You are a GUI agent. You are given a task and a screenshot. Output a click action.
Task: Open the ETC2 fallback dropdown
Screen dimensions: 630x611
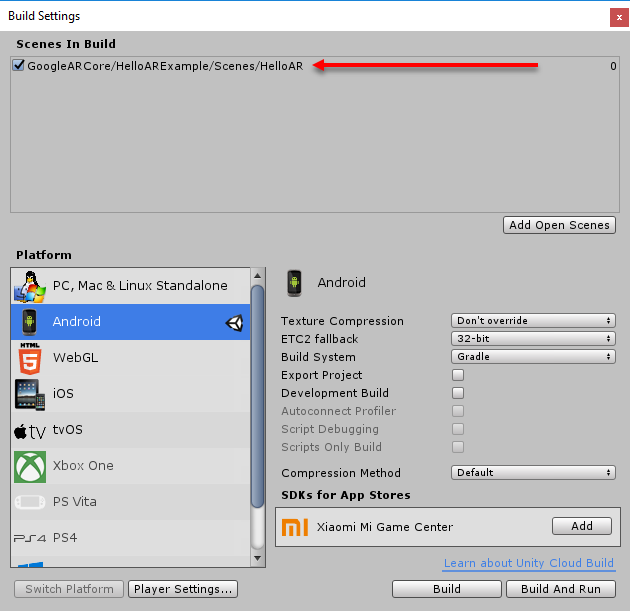(x=533, y=339)
